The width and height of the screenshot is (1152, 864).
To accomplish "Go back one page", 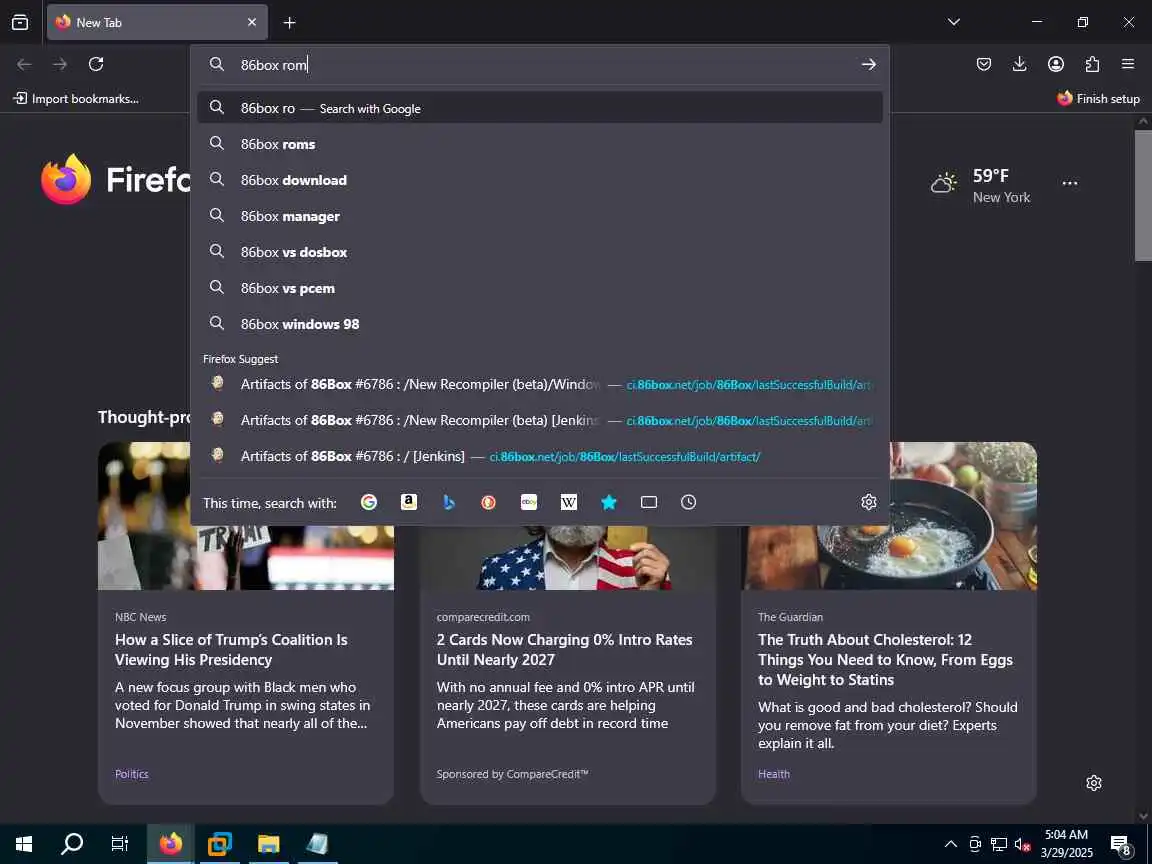I will (24, 64).
